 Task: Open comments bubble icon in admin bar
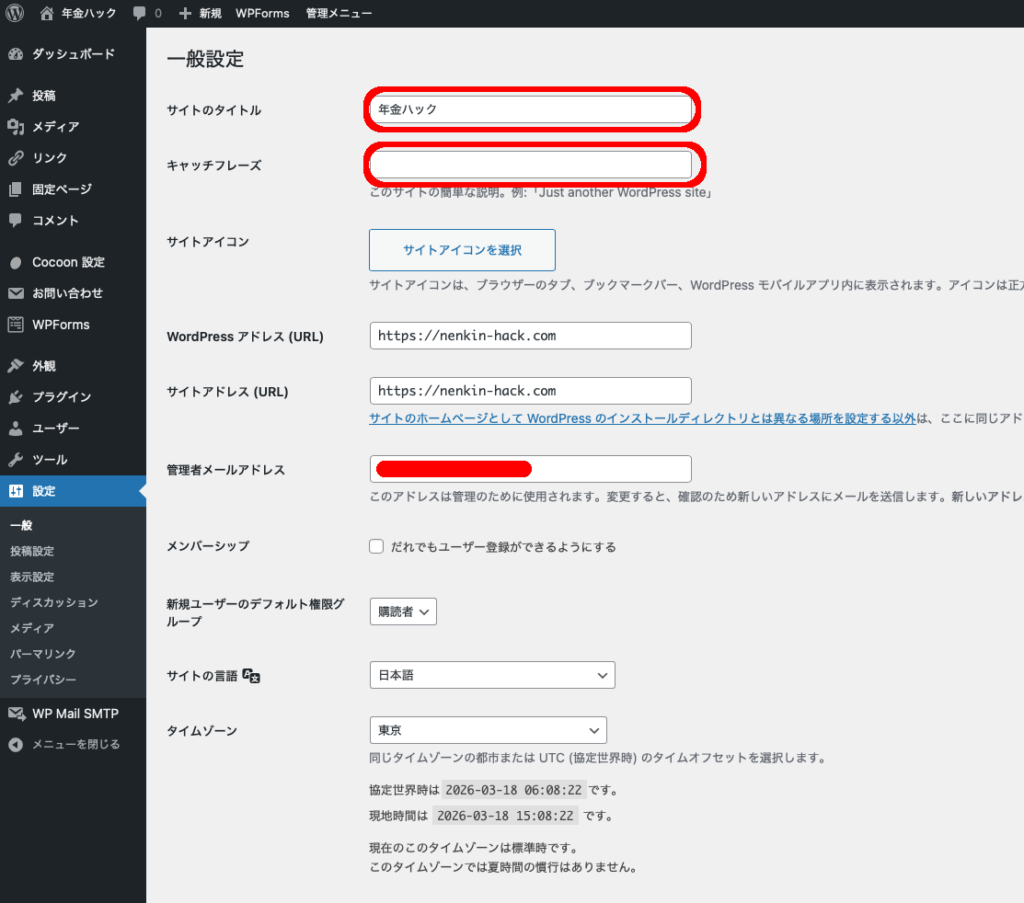point(139,13)
